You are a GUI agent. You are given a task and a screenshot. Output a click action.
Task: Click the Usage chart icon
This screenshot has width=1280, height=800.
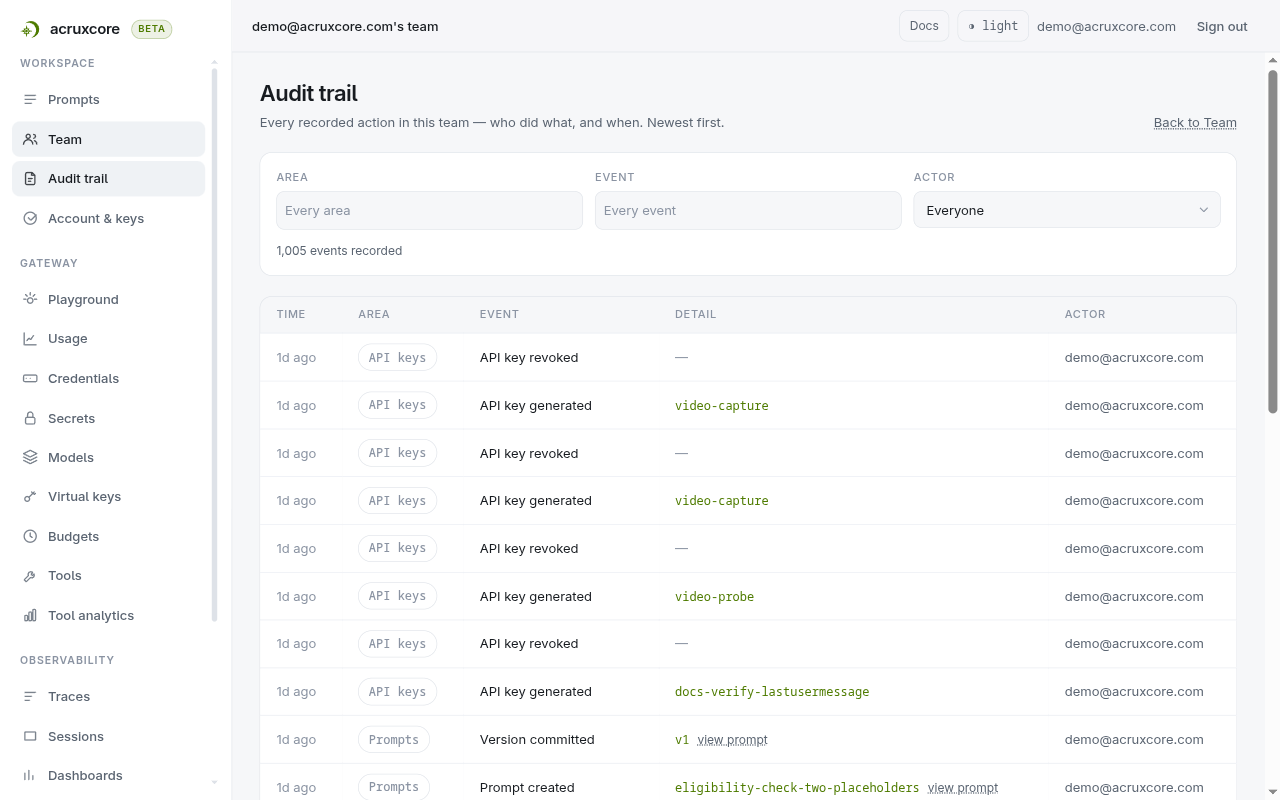(30, 339)
